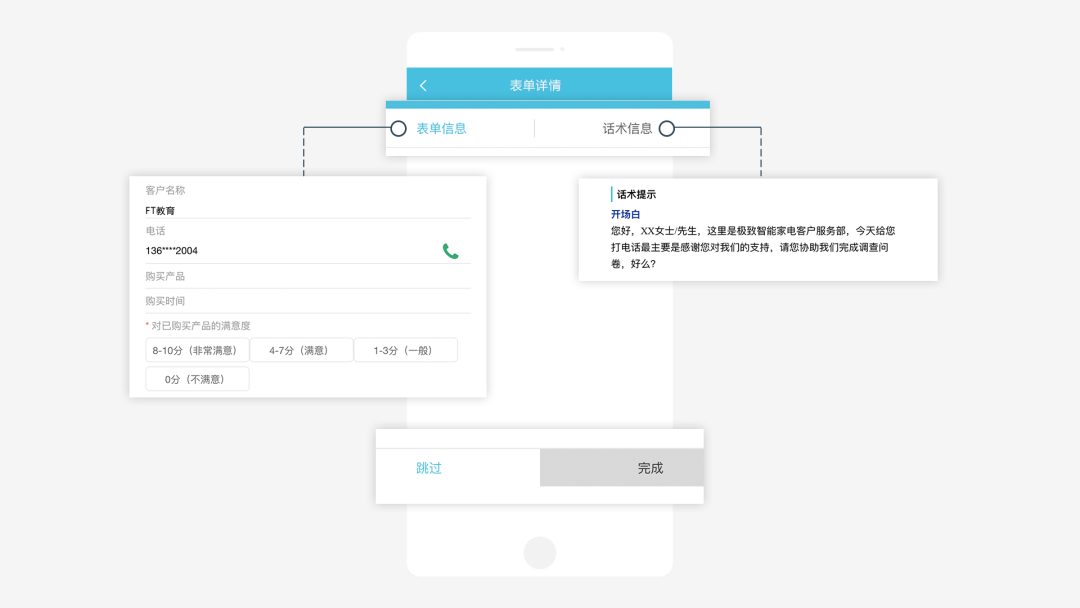Switch to the 表单信息 tab
The image size is (1080, 608).
(x=441, y=129)
